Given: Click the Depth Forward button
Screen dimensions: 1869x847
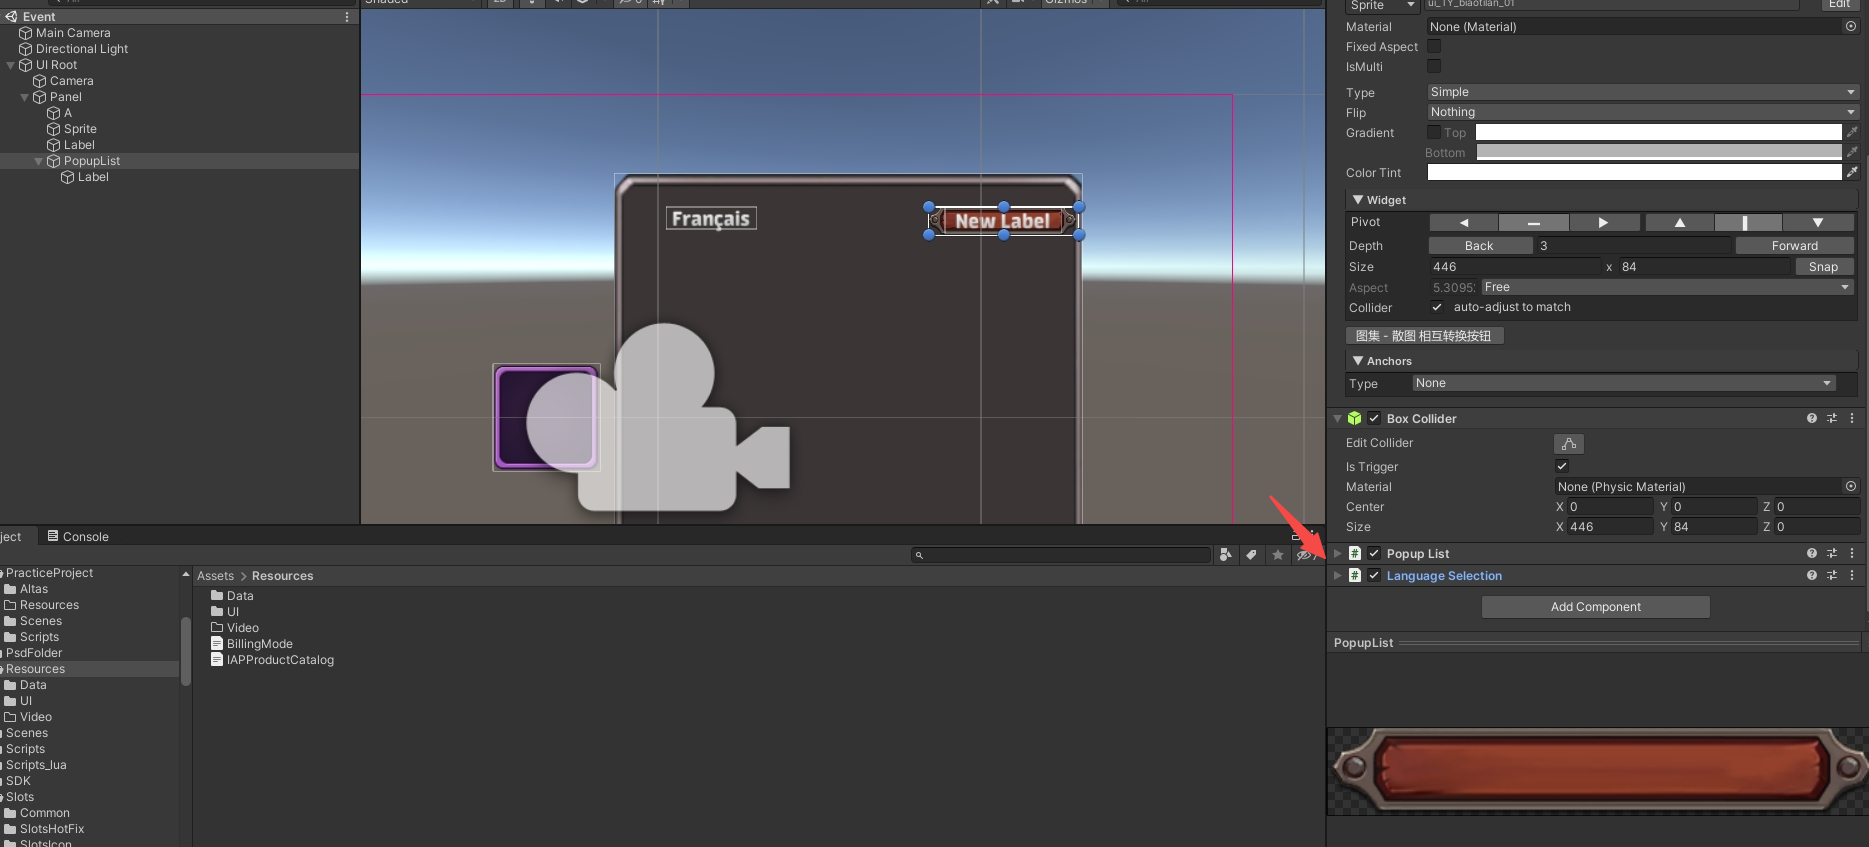Looking at the screenshot, I should (1795, 246).
